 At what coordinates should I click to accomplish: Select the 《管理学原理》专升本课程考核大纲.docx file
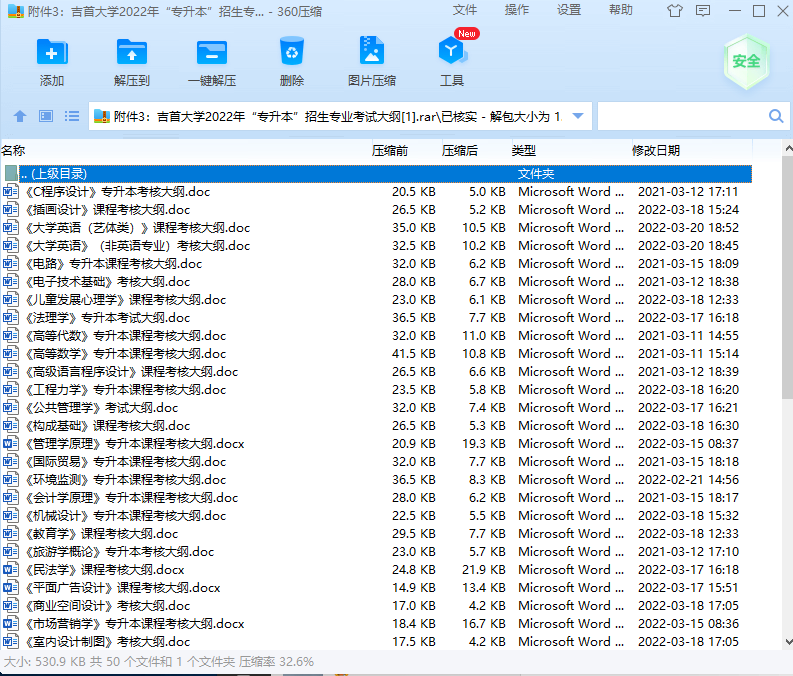tap(134, 444)
